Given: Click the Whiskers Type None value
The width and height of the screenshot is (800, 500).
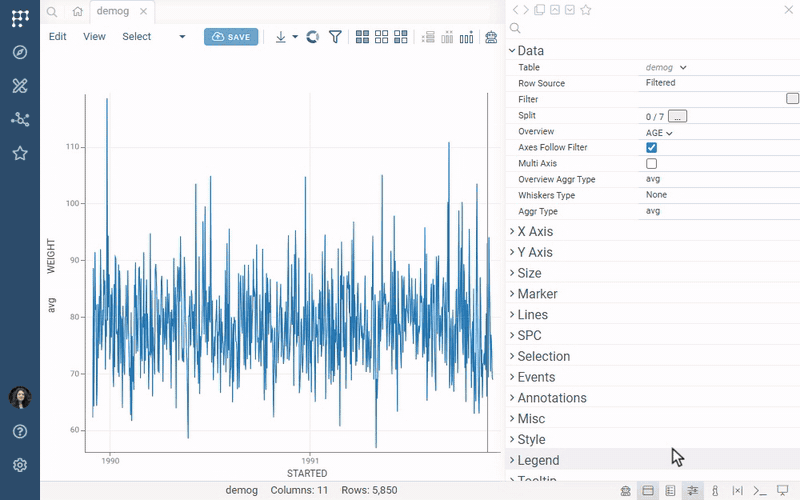Looking at the screenshot, I should [657, 195].
